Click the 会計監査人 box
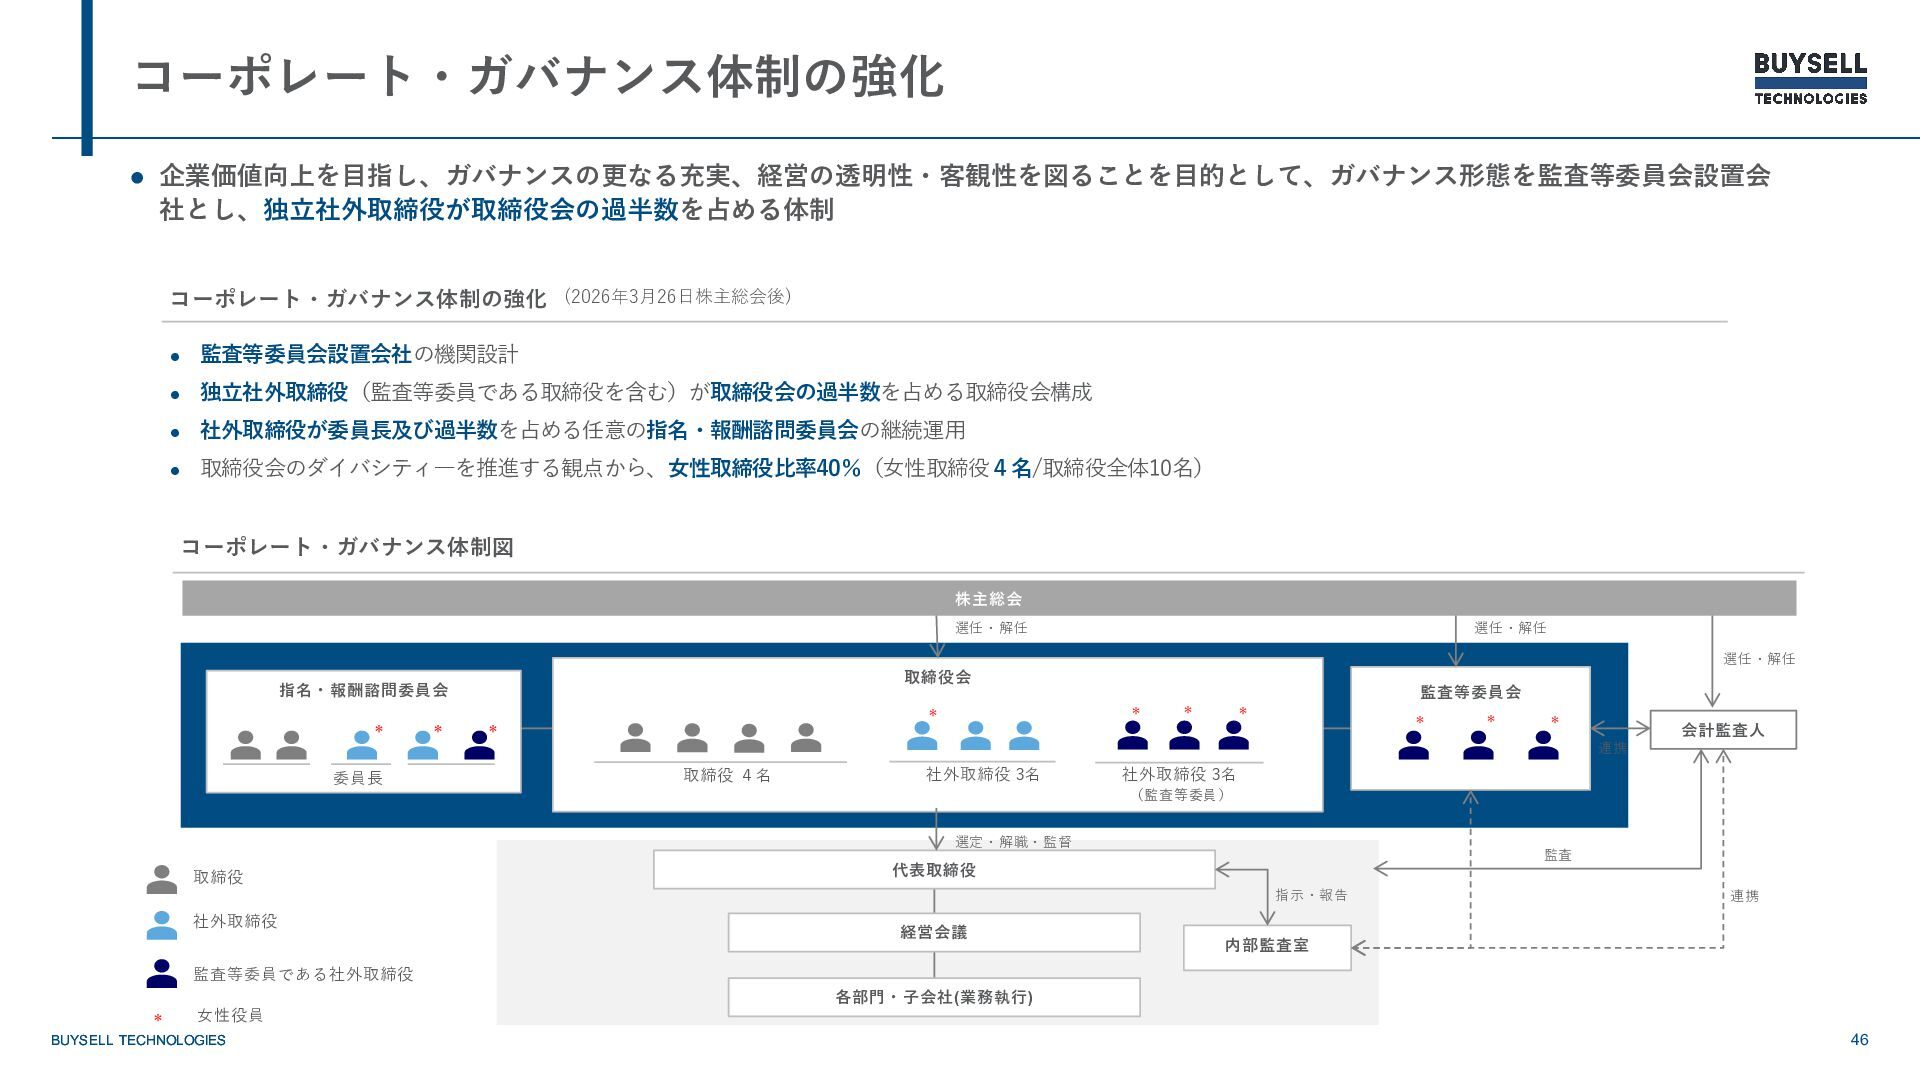Viewport: 1920px width, 1080px height. [x=1722, y=730]
